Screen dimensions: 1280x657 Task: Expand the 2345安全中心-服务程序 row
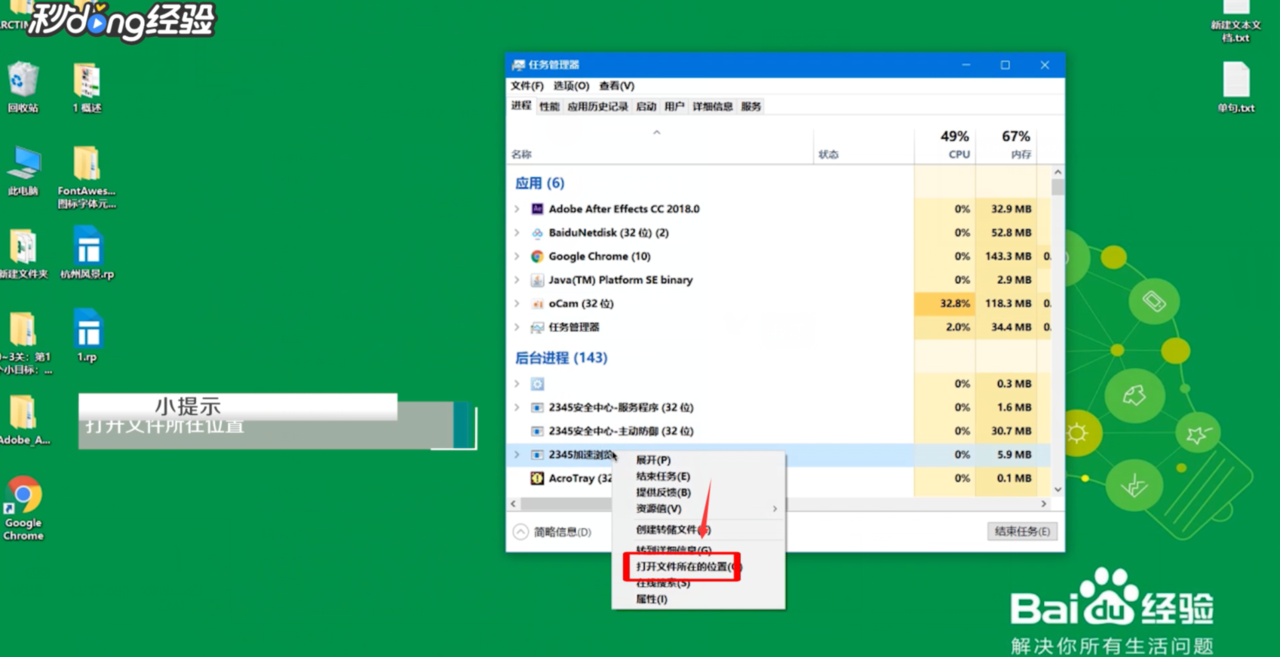[x=517, y=408]
